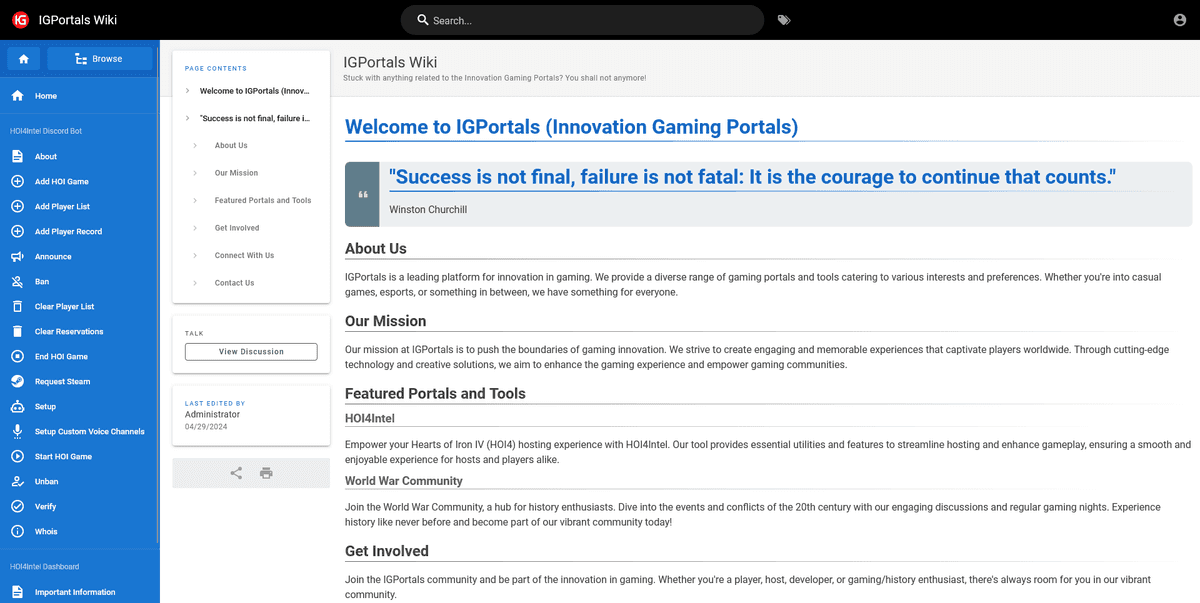Image resolution: width=1200 pixels, height=603 pixels.
Task: Click the Add HOI Game plus icon
Action: coord(17,181)
